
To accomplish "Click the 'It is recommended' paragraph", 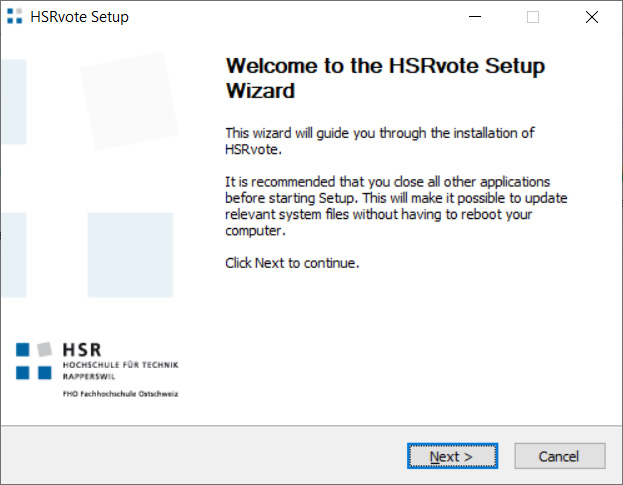I will click(388, 206).
